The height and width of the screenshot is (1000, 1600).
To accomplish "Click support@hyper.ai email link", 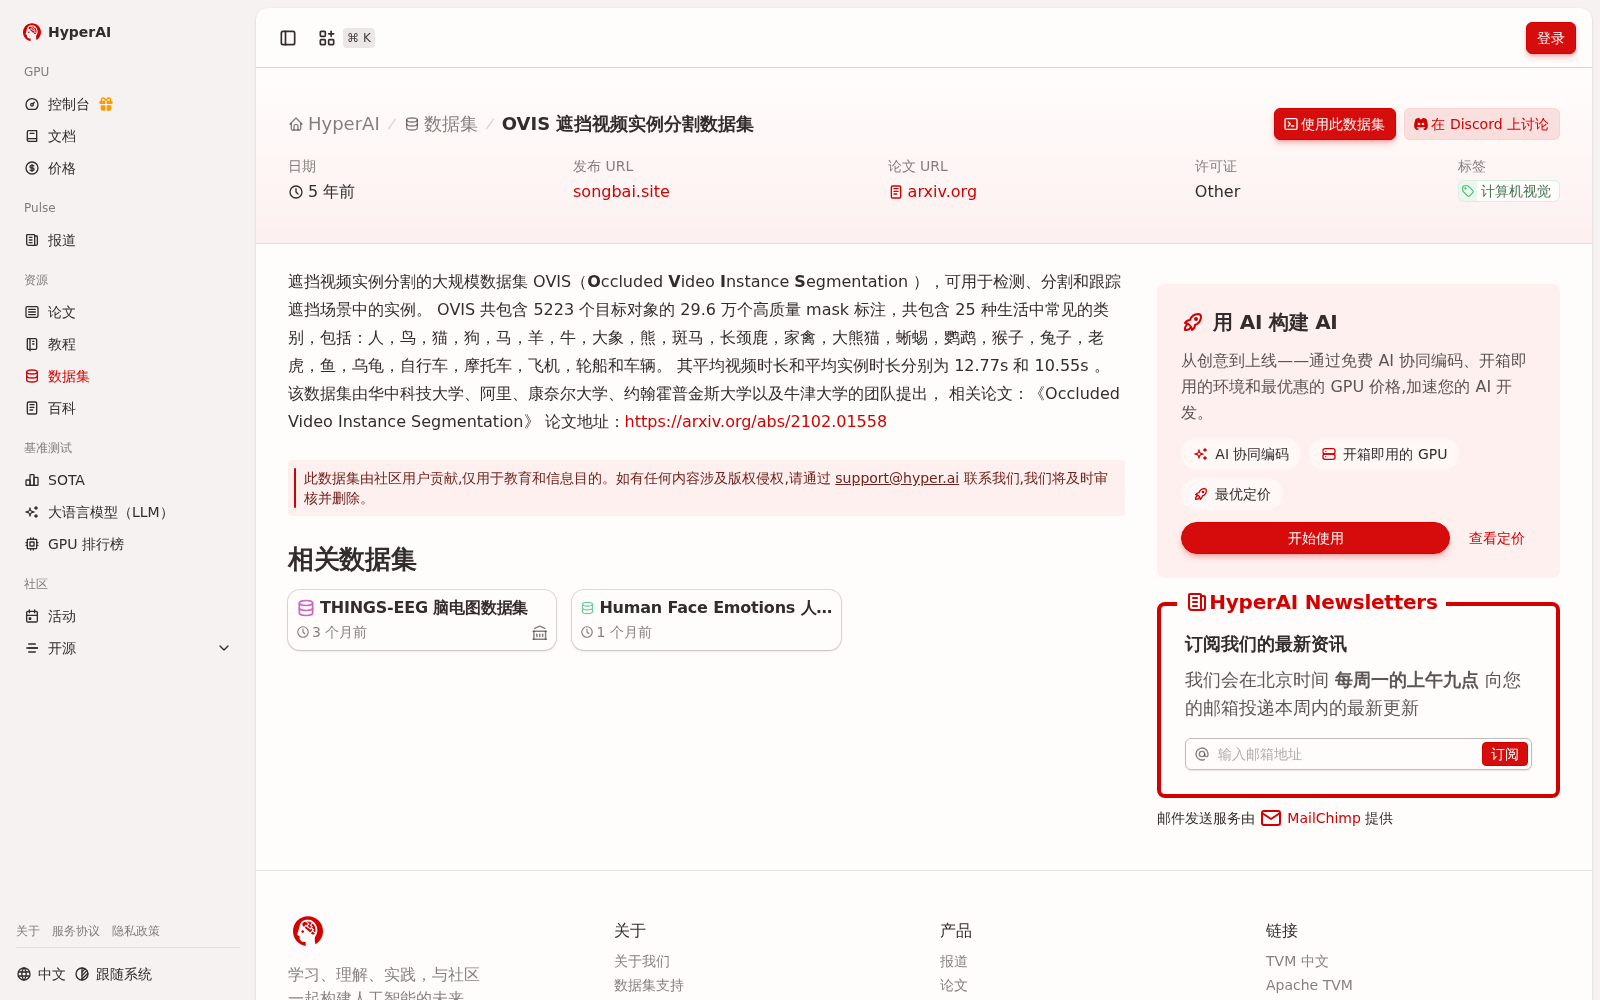I will 897,478.
